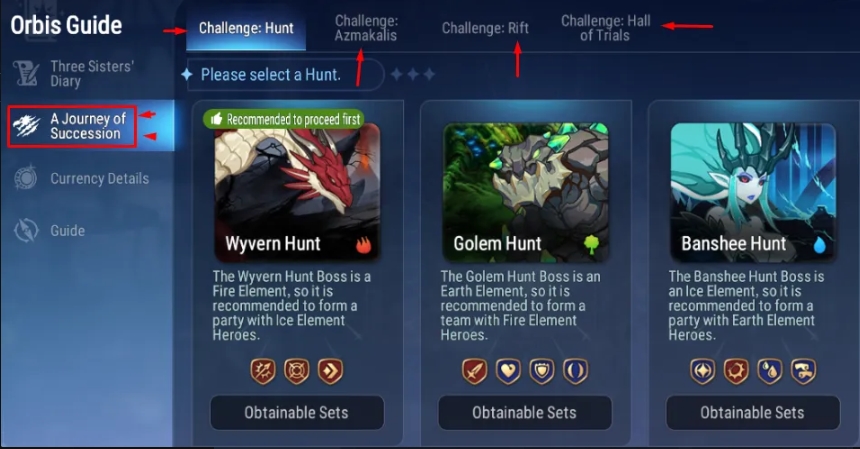Click the heart health set icon under Golem Hunt
Viewport: 860px width, 449px height.
(508, 371)
